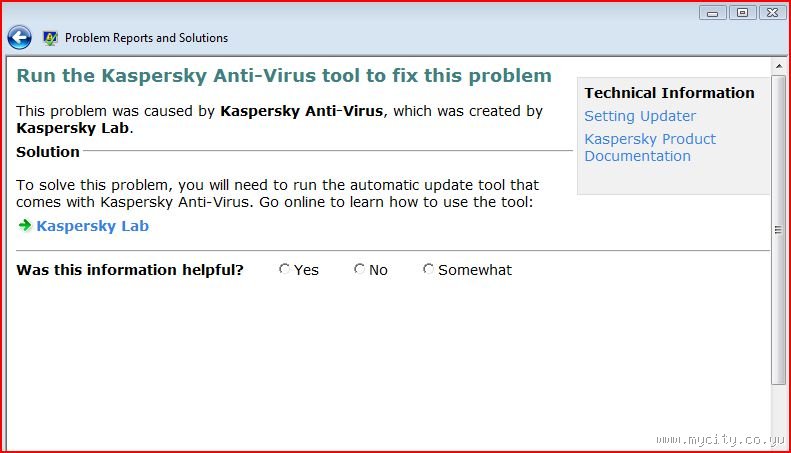The width and height of the screenshot is (791, 453).
Task: Close the Problem Reports and Solutions window
Action: coord(770,13)
